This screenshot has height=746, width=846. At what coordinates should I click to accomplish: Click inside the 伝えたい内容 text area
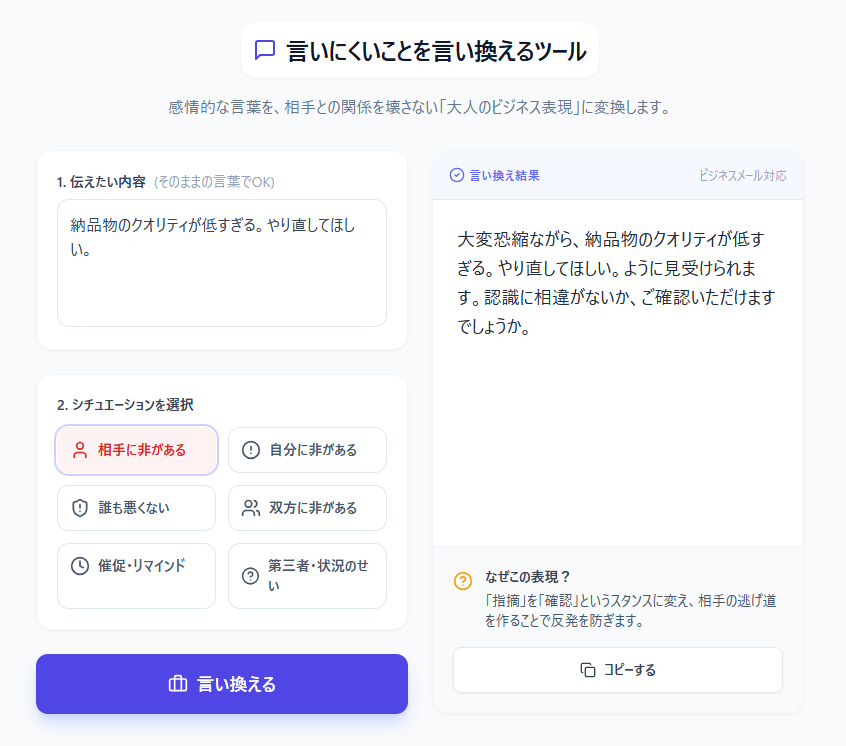(x=222, y=260)
